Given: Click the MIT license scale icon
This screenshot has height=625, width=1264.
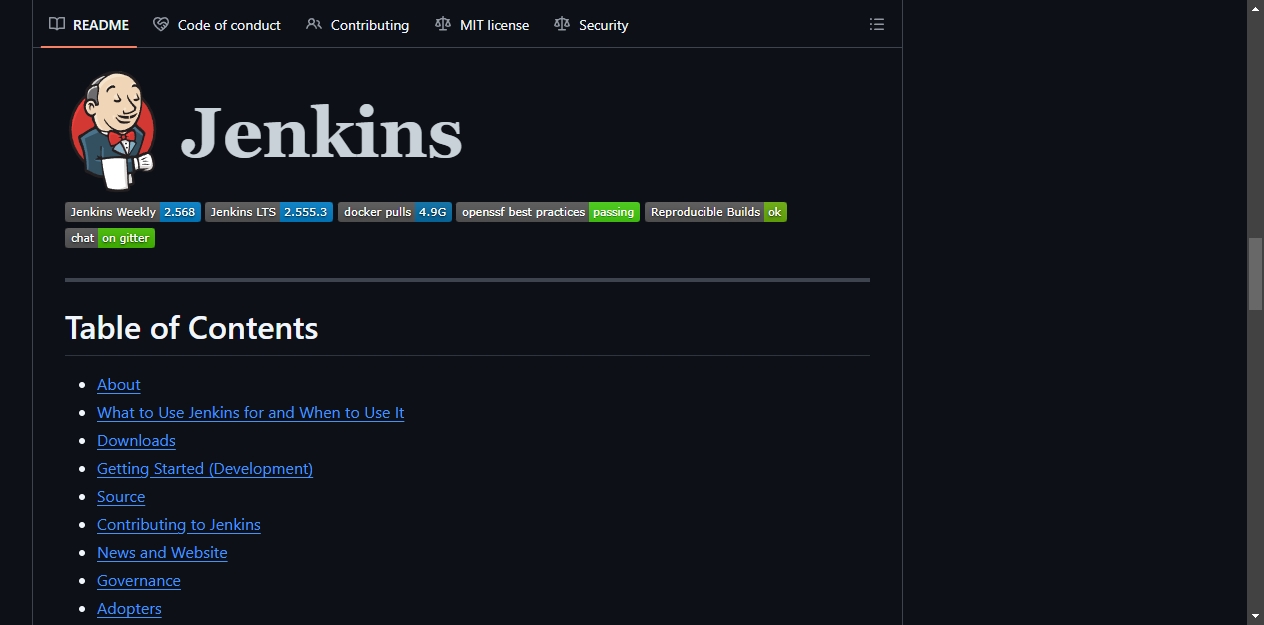Looking at the screenshot, I should point(443,24).
